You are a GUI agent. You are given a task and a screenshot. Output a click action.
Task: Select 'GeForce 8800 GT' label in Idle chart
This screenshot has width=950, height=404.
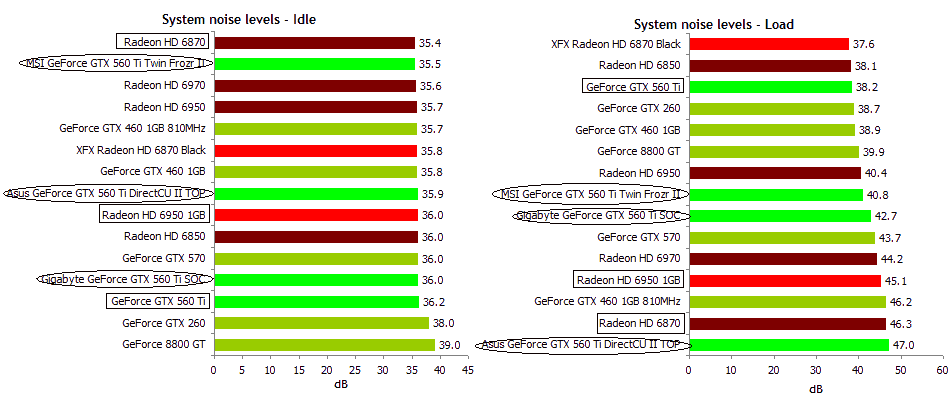click(164, 345)
